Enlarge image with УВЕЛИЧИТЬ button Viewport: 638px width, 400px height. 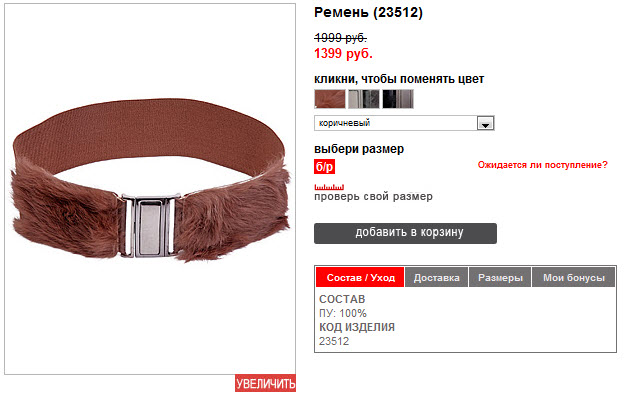coord(265,383)
